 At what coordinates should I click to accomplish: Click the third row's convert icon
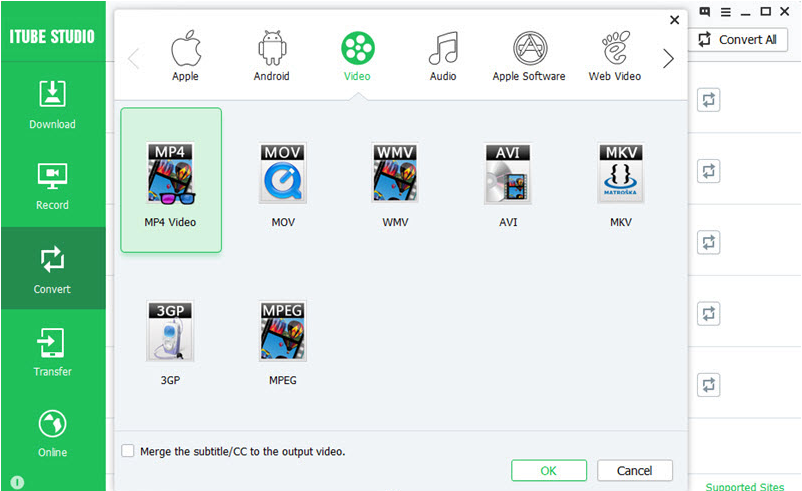tap(708, 242)
